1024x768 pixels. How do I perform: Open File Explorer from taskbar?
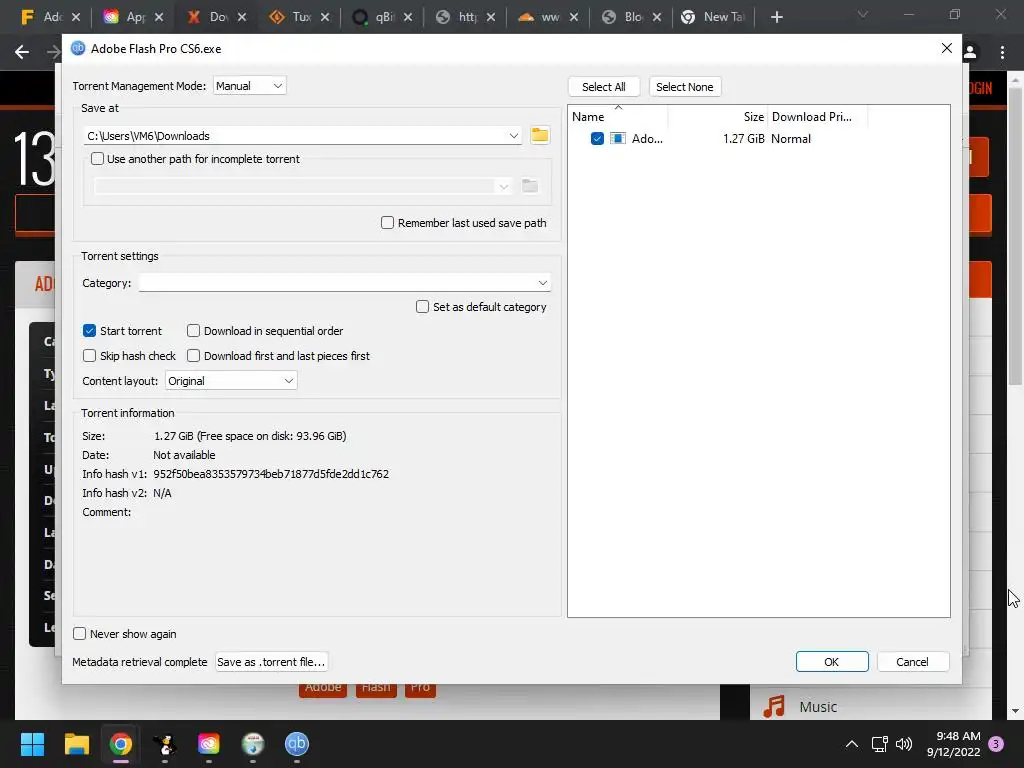click(76, 744)
